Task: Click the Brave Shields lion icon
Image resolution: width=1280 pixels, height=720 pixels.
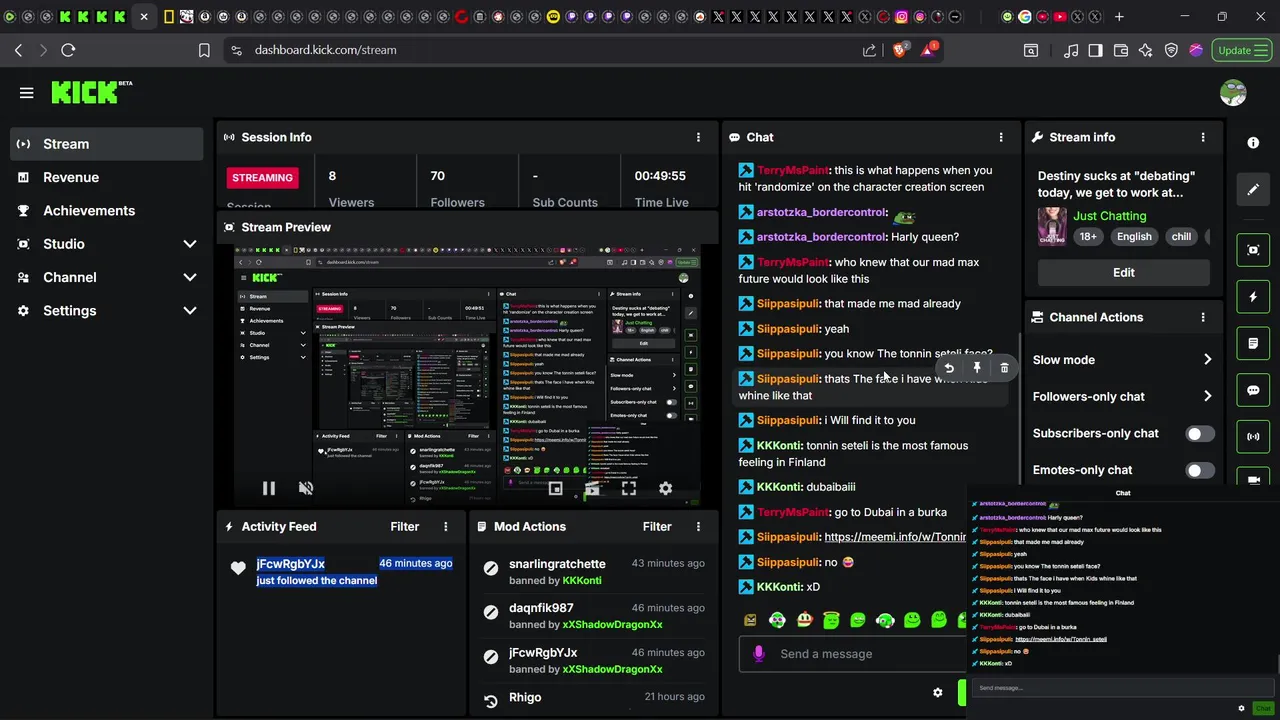Action: pyautogui.click(x=899, y=50)
